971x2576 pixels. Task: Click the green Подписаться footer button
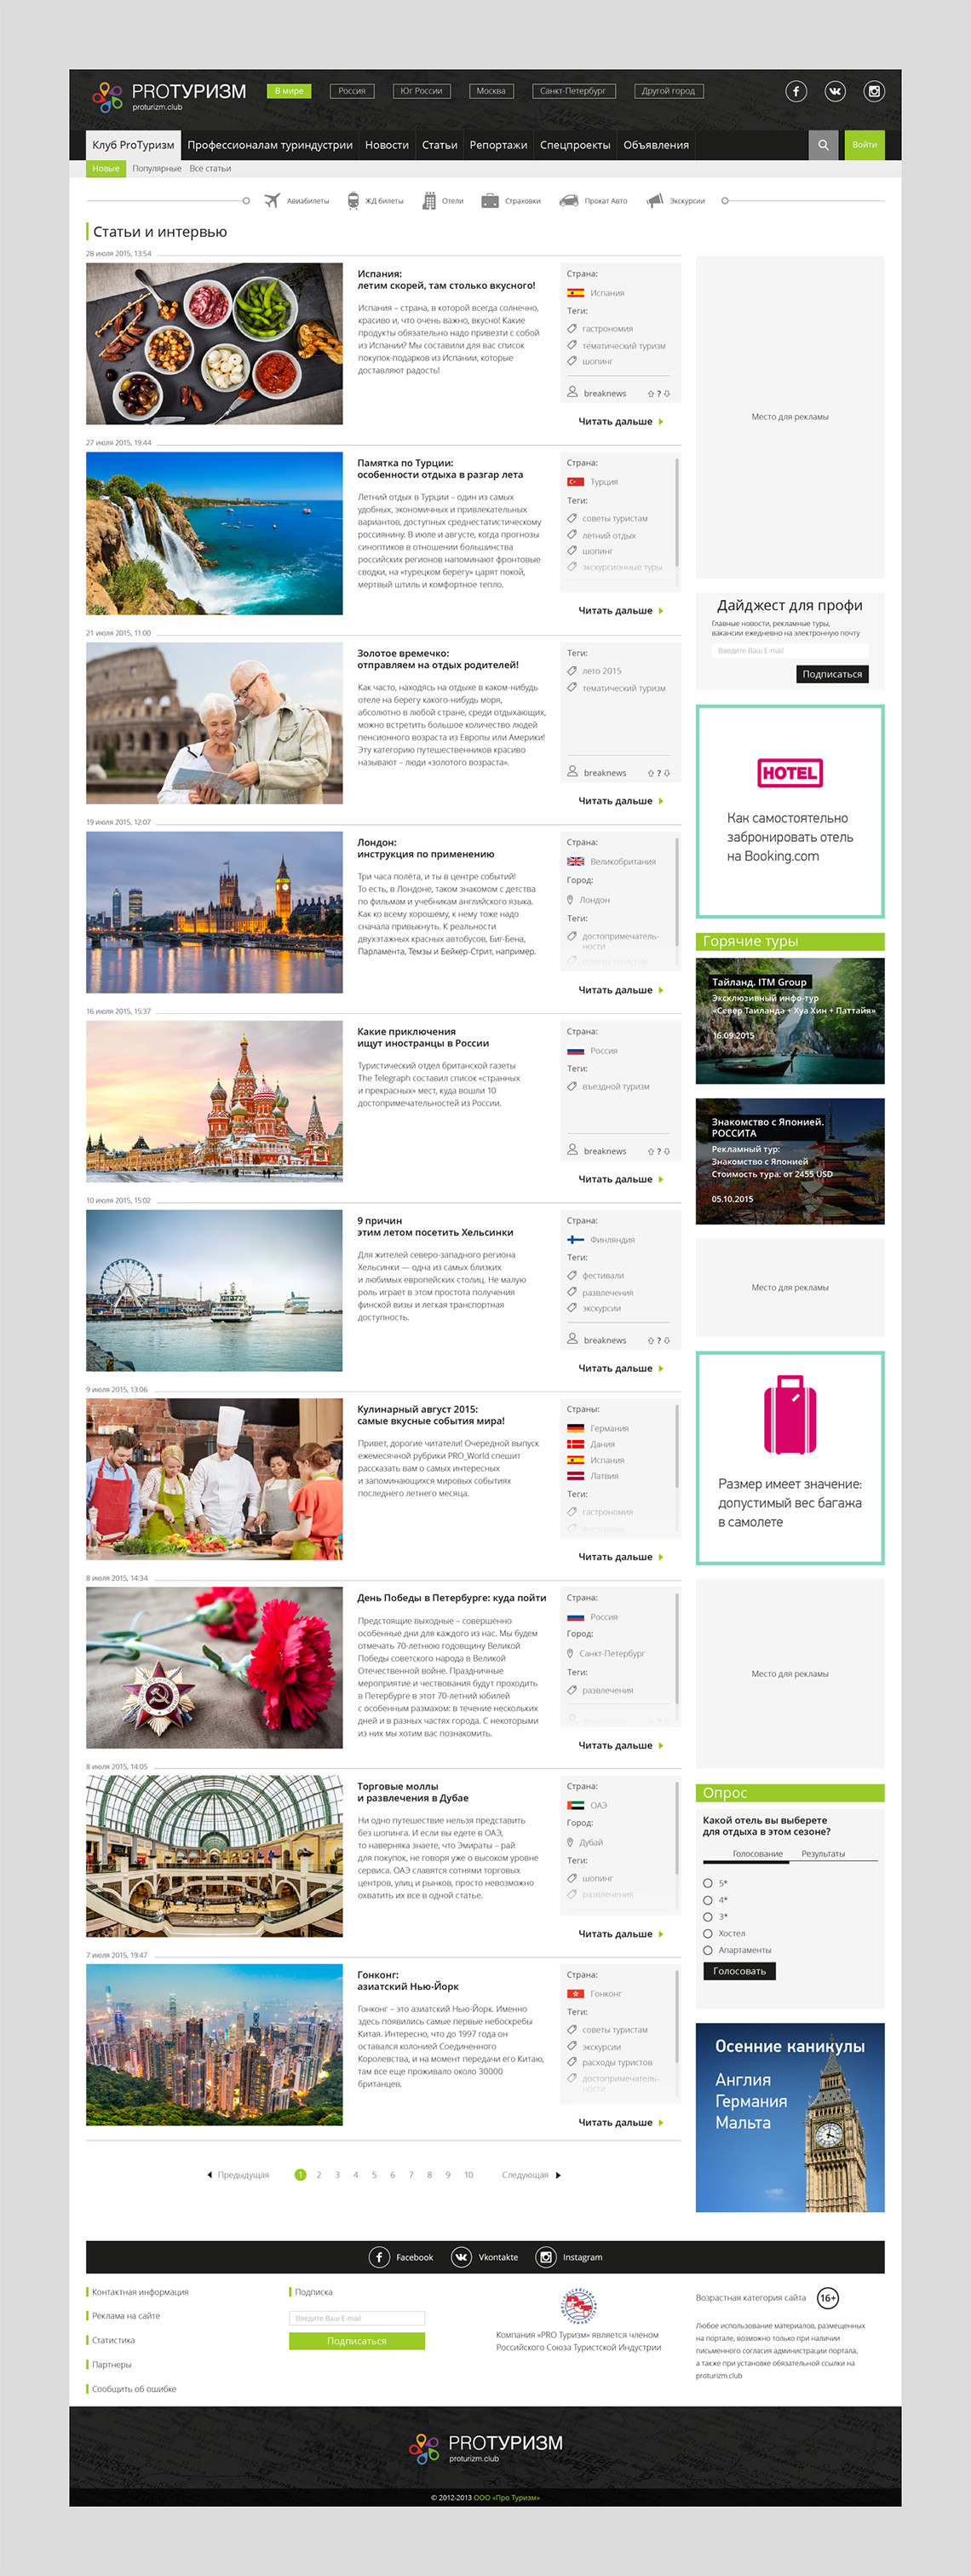[357, 2341]
